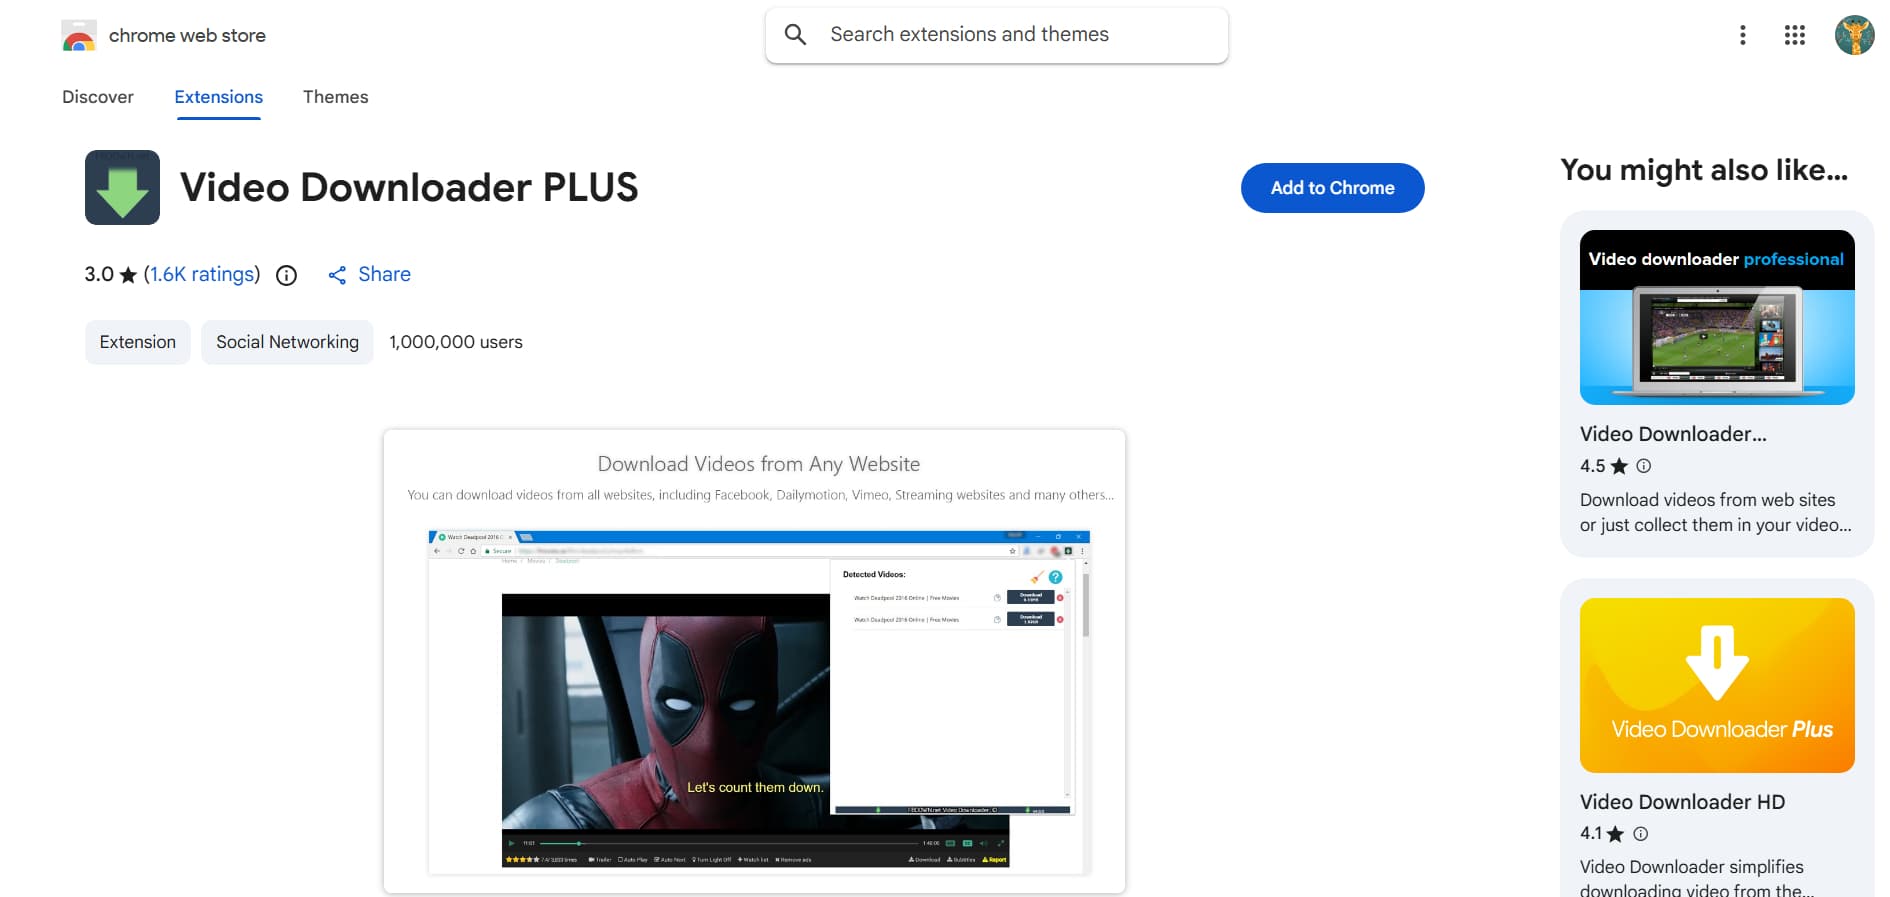Screen dimensions: 1890x897
Task: Click the Video Downloader PLUS heading
Action: coord(409,187)
